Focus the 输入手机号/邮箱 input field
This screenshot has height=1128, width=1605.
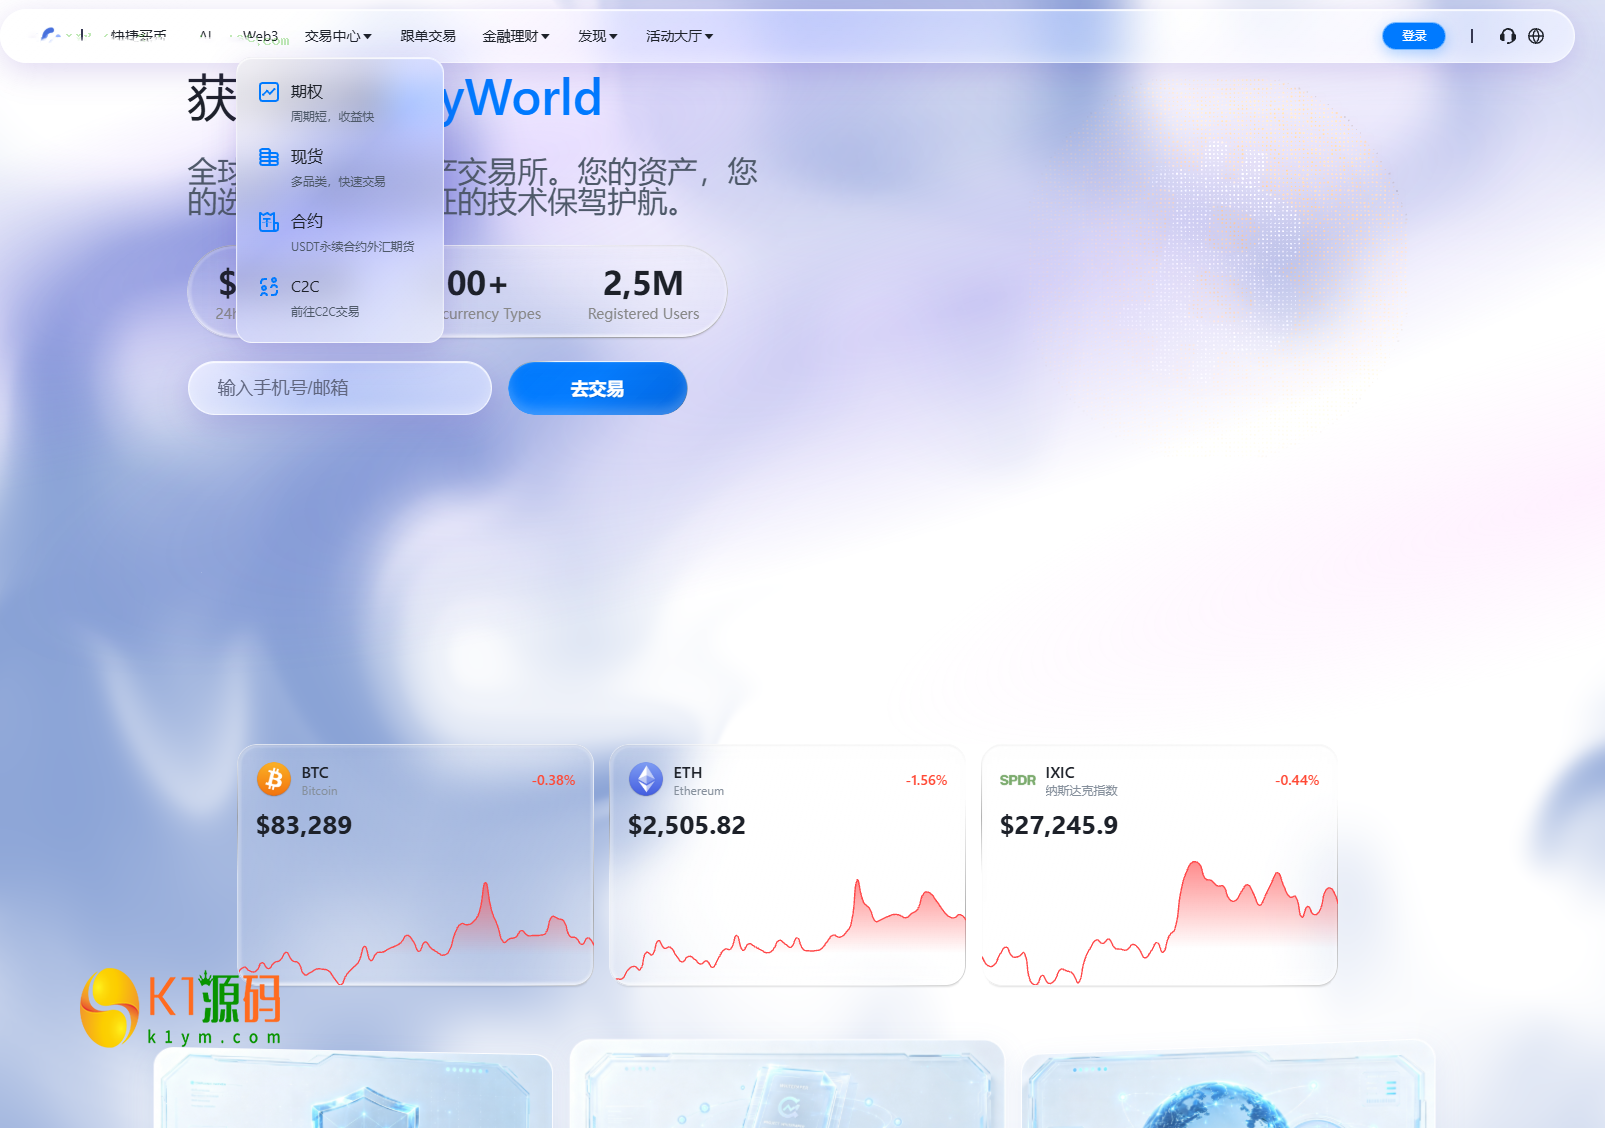(340, 388)
